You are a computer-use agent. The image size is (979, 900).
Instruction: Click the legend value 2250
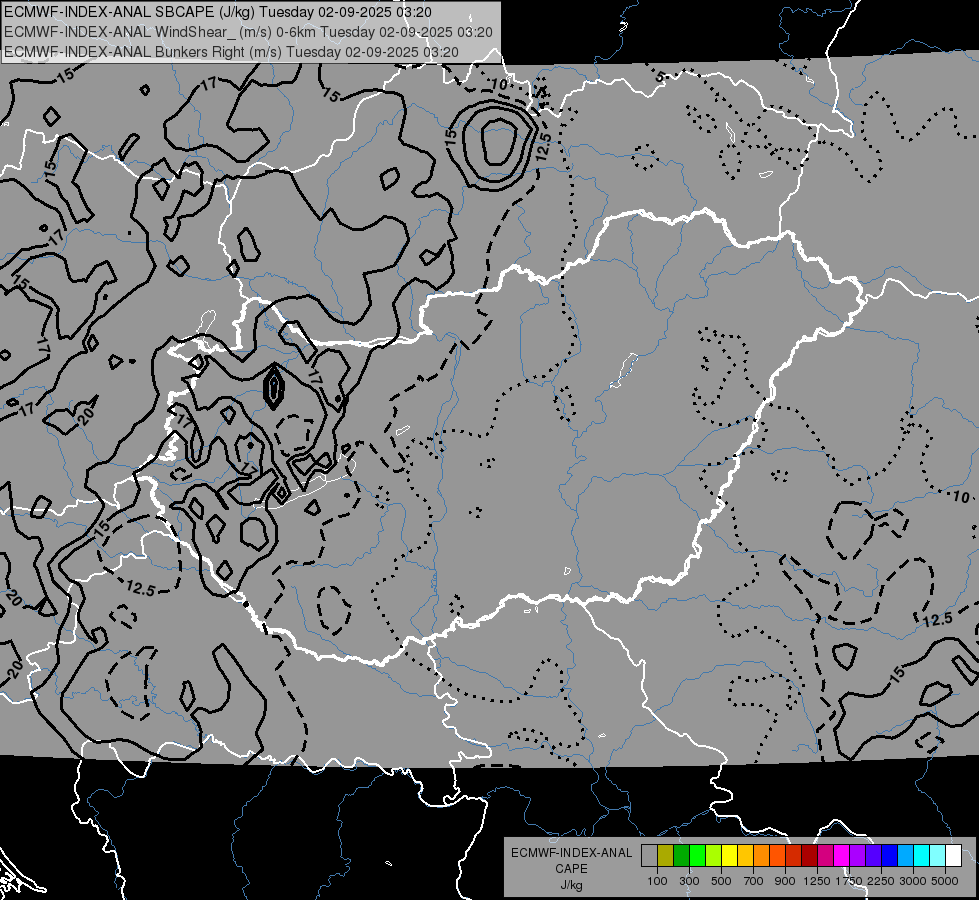(882, 881)
